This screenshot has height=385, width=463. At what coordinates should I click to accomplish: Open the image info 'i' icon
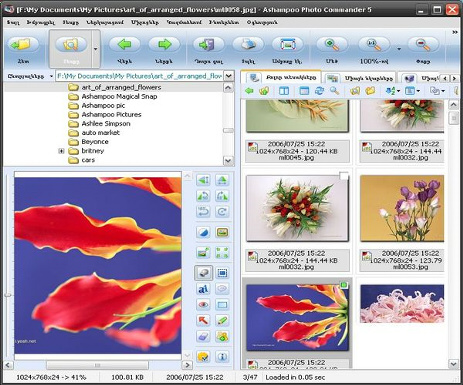pyautogui.click(x=222, y=356)
